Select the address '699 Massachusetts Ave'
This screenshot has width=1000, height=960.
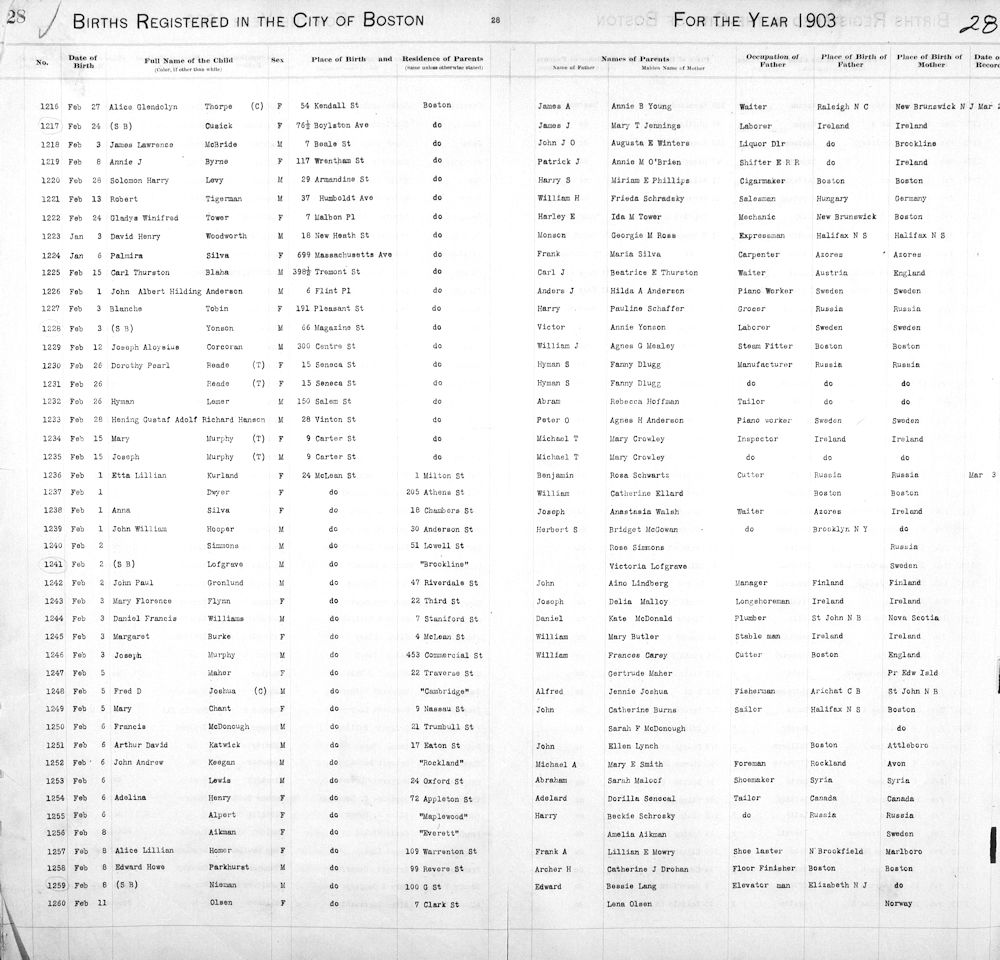(344, 255)
